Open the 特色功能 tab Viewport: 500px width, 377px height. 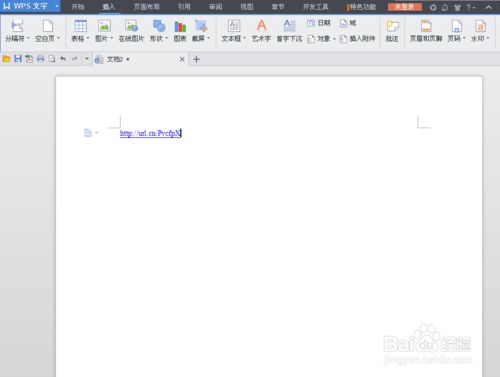[362, 7]
